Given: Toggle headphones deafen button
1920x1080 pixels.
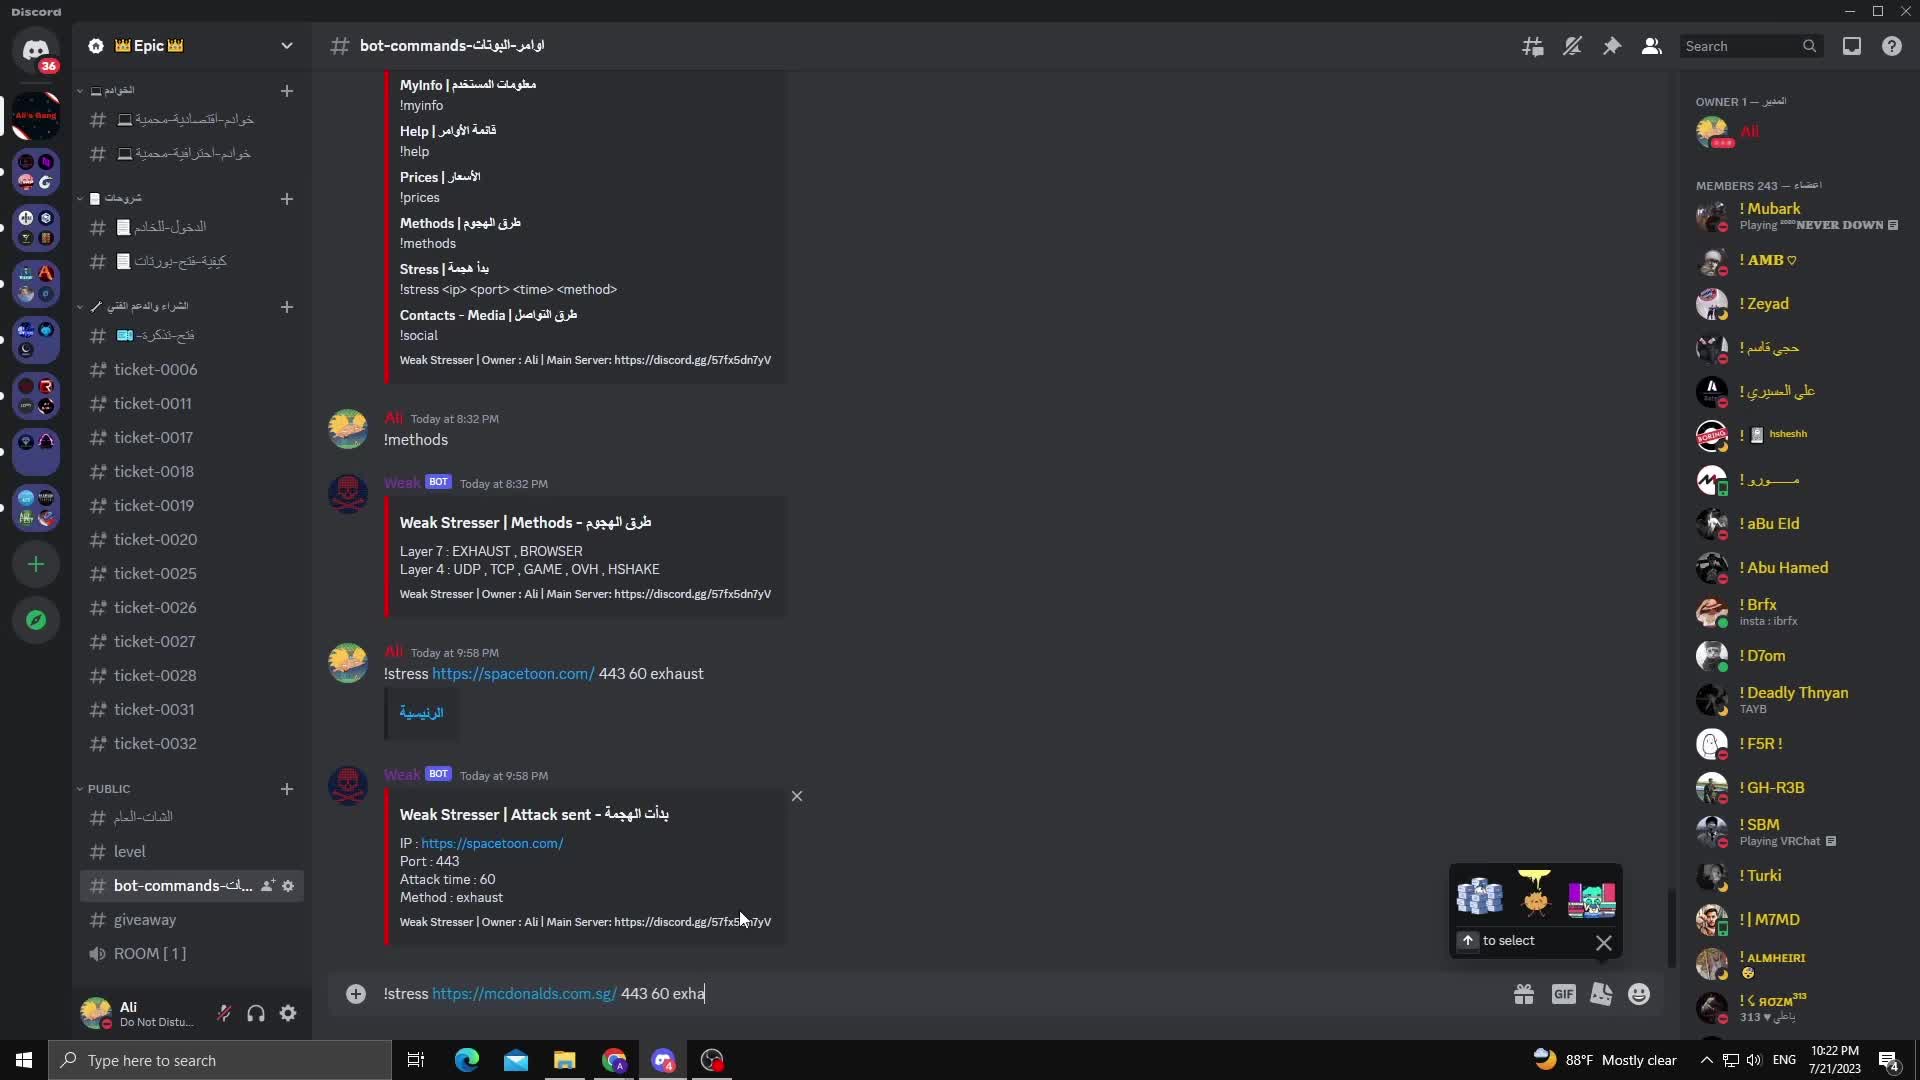Looking at the screenshot, I should pos(256,1013).
